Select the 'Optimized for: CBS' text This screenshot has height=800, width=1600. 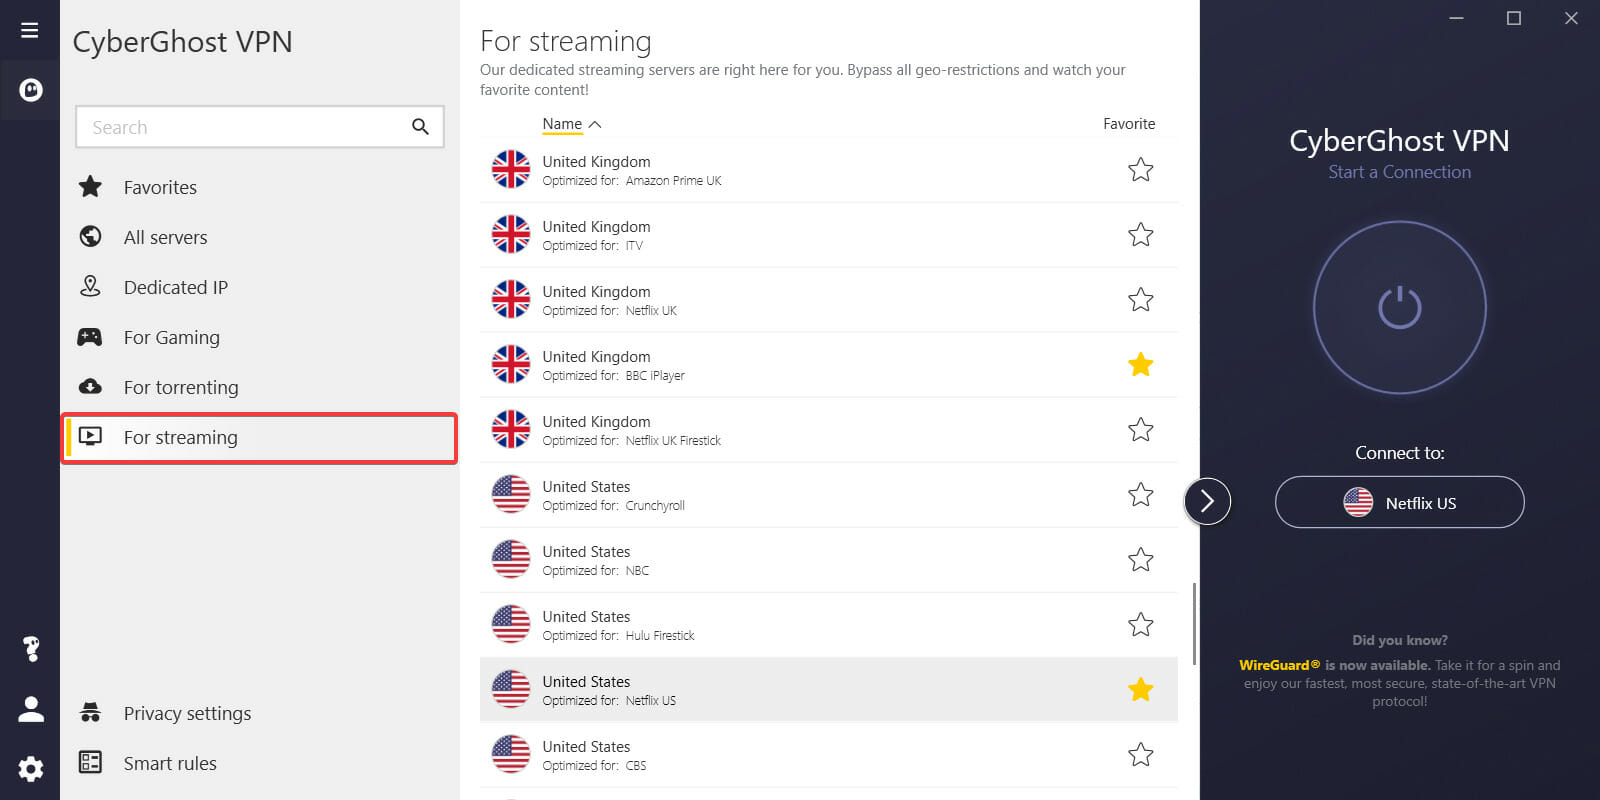(x=594, y=766)
